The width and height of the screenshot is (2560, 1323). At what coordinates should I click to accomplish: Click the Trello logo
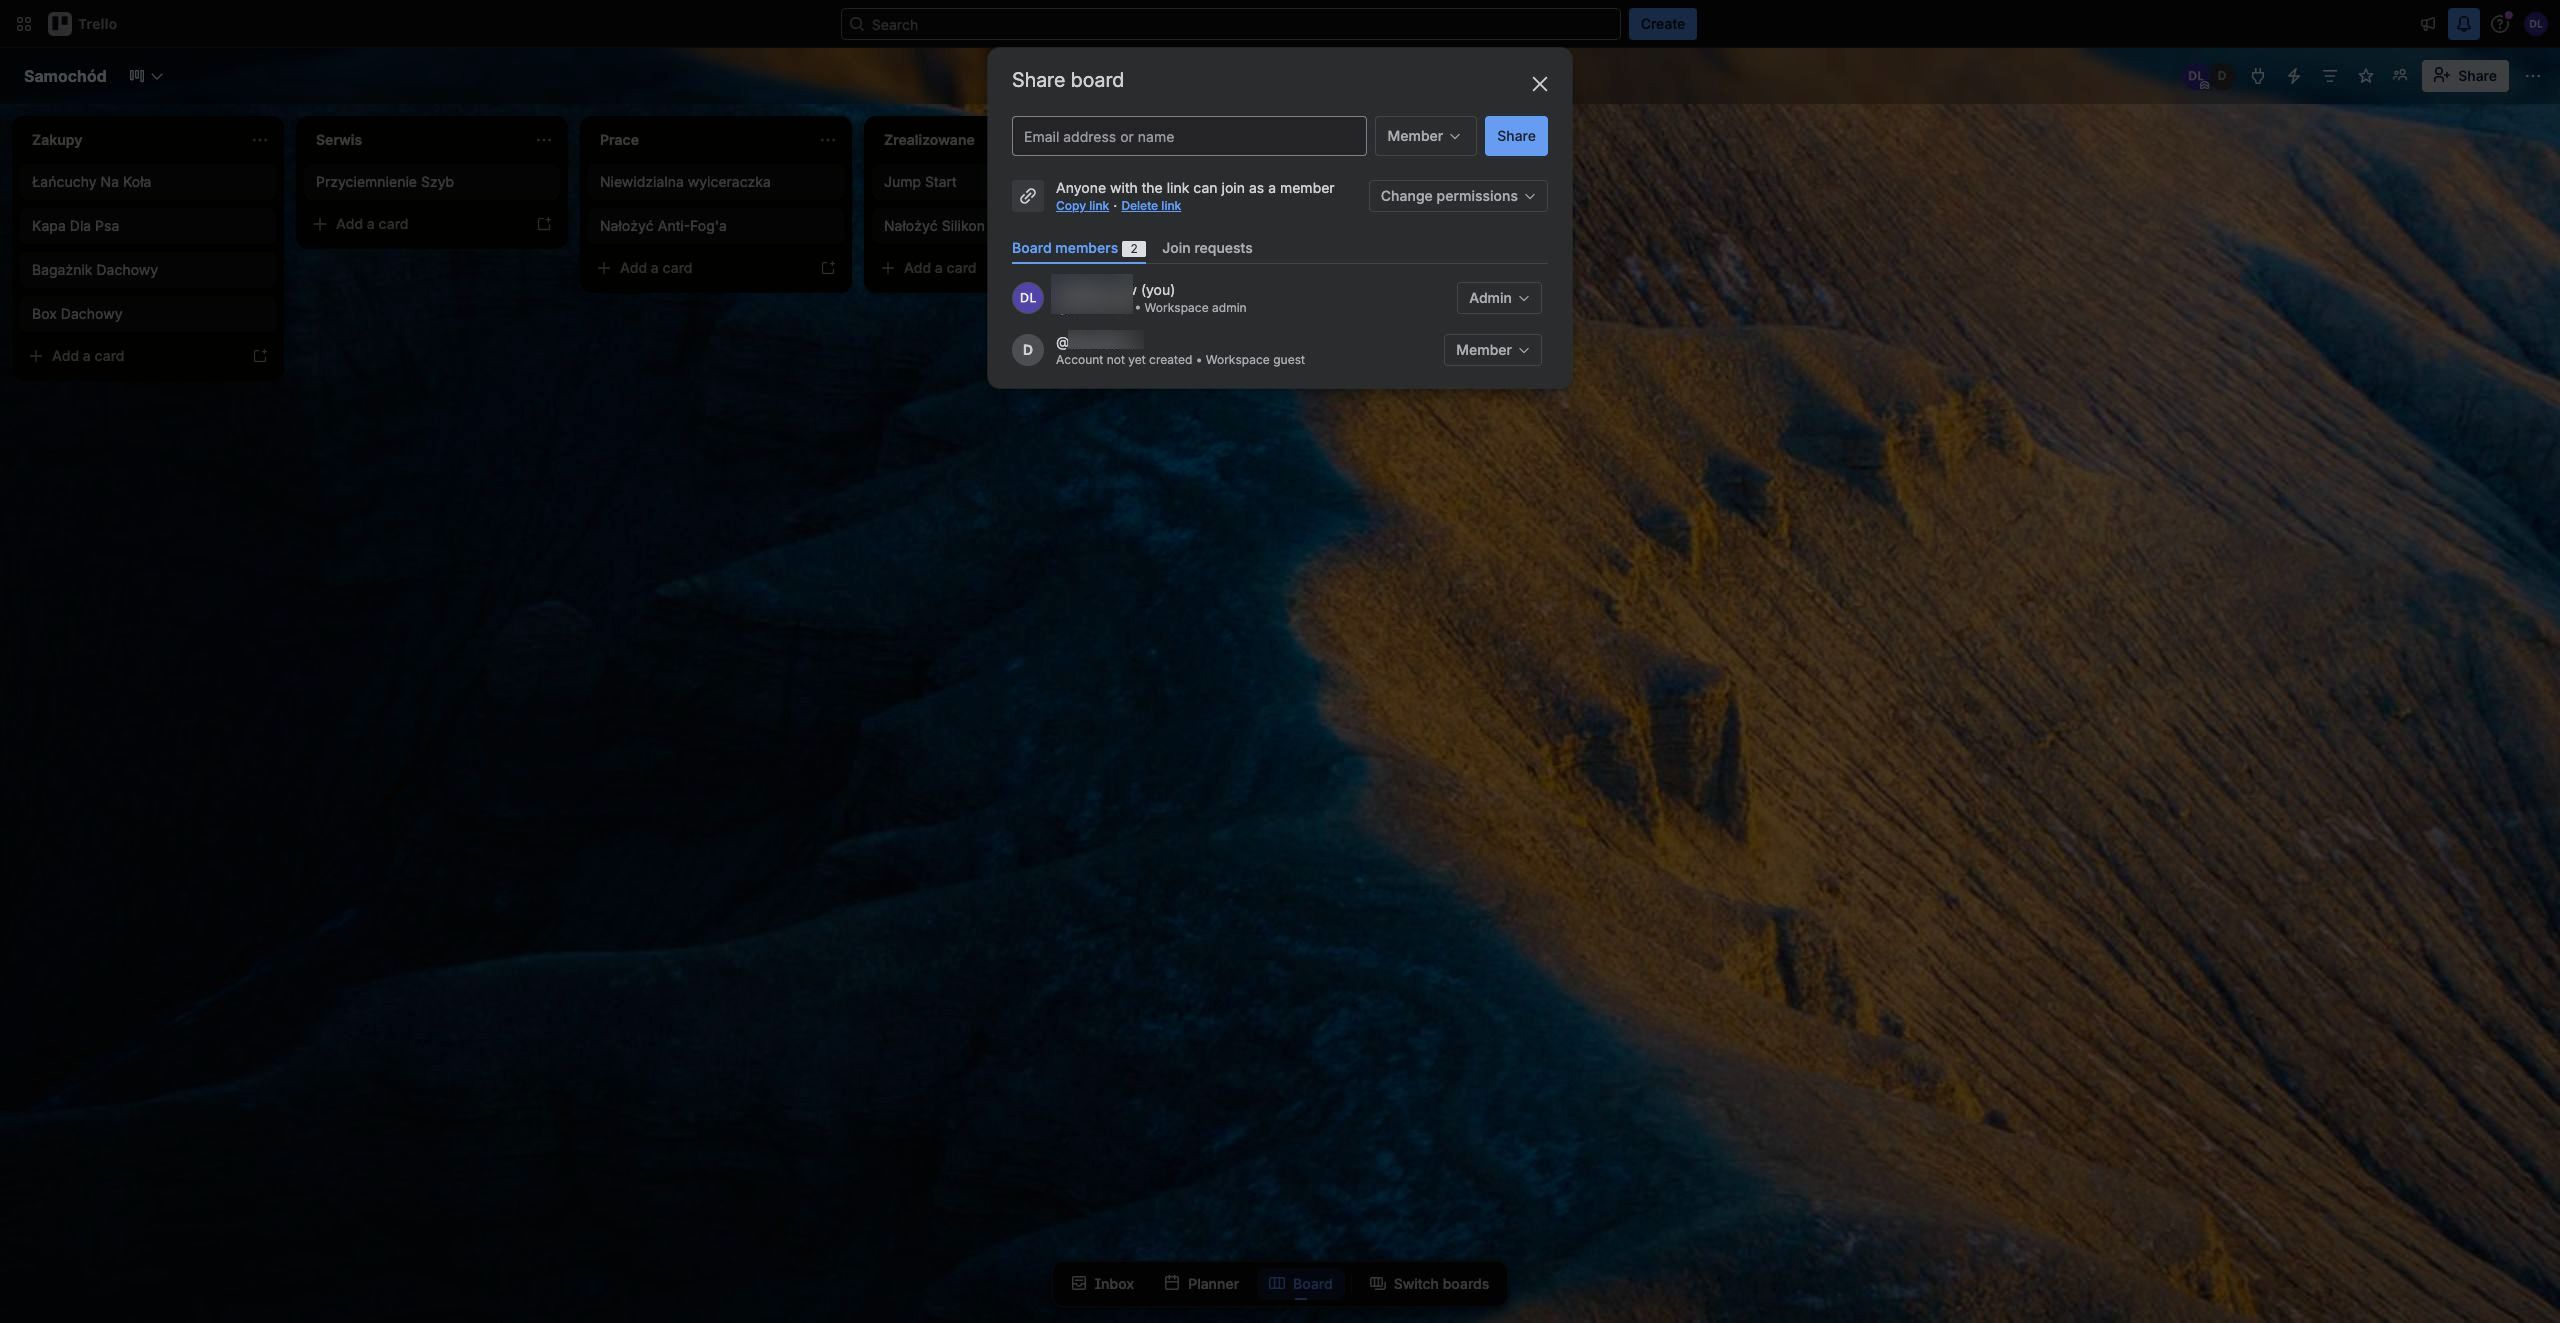click(83, 24)
